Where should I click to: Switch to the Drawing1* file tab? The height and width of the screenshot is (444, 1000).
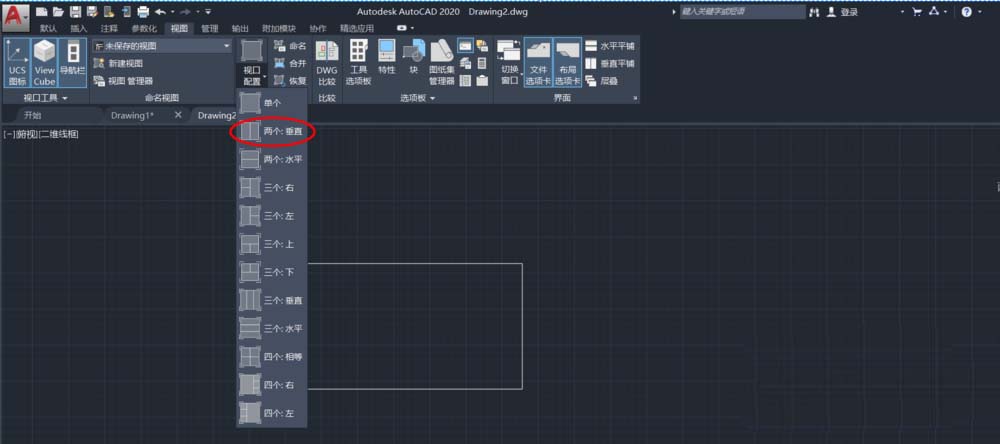click(131, 115)
